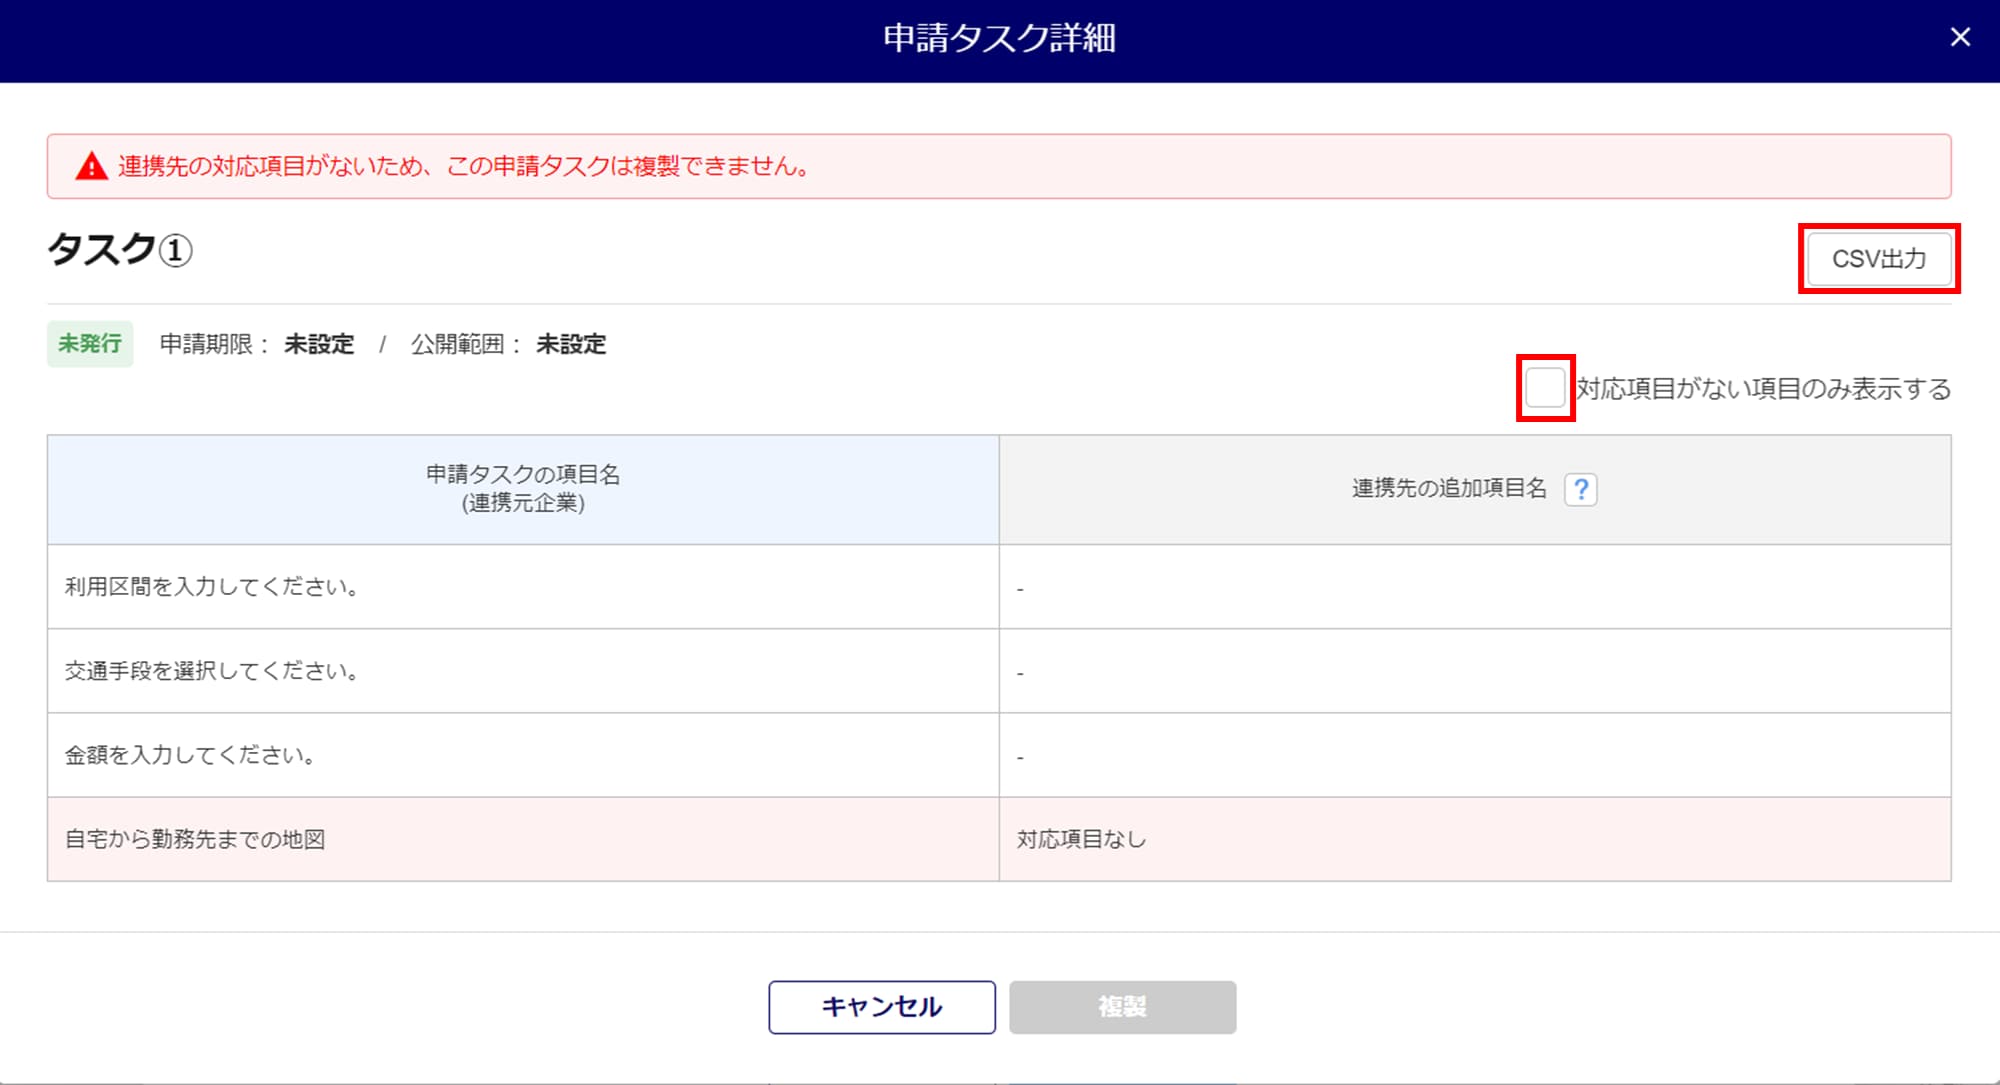The height and width of the screenshot is (1085, 2000).
Task: Click the help question mark icon
Action: (x=1580, y=489)
